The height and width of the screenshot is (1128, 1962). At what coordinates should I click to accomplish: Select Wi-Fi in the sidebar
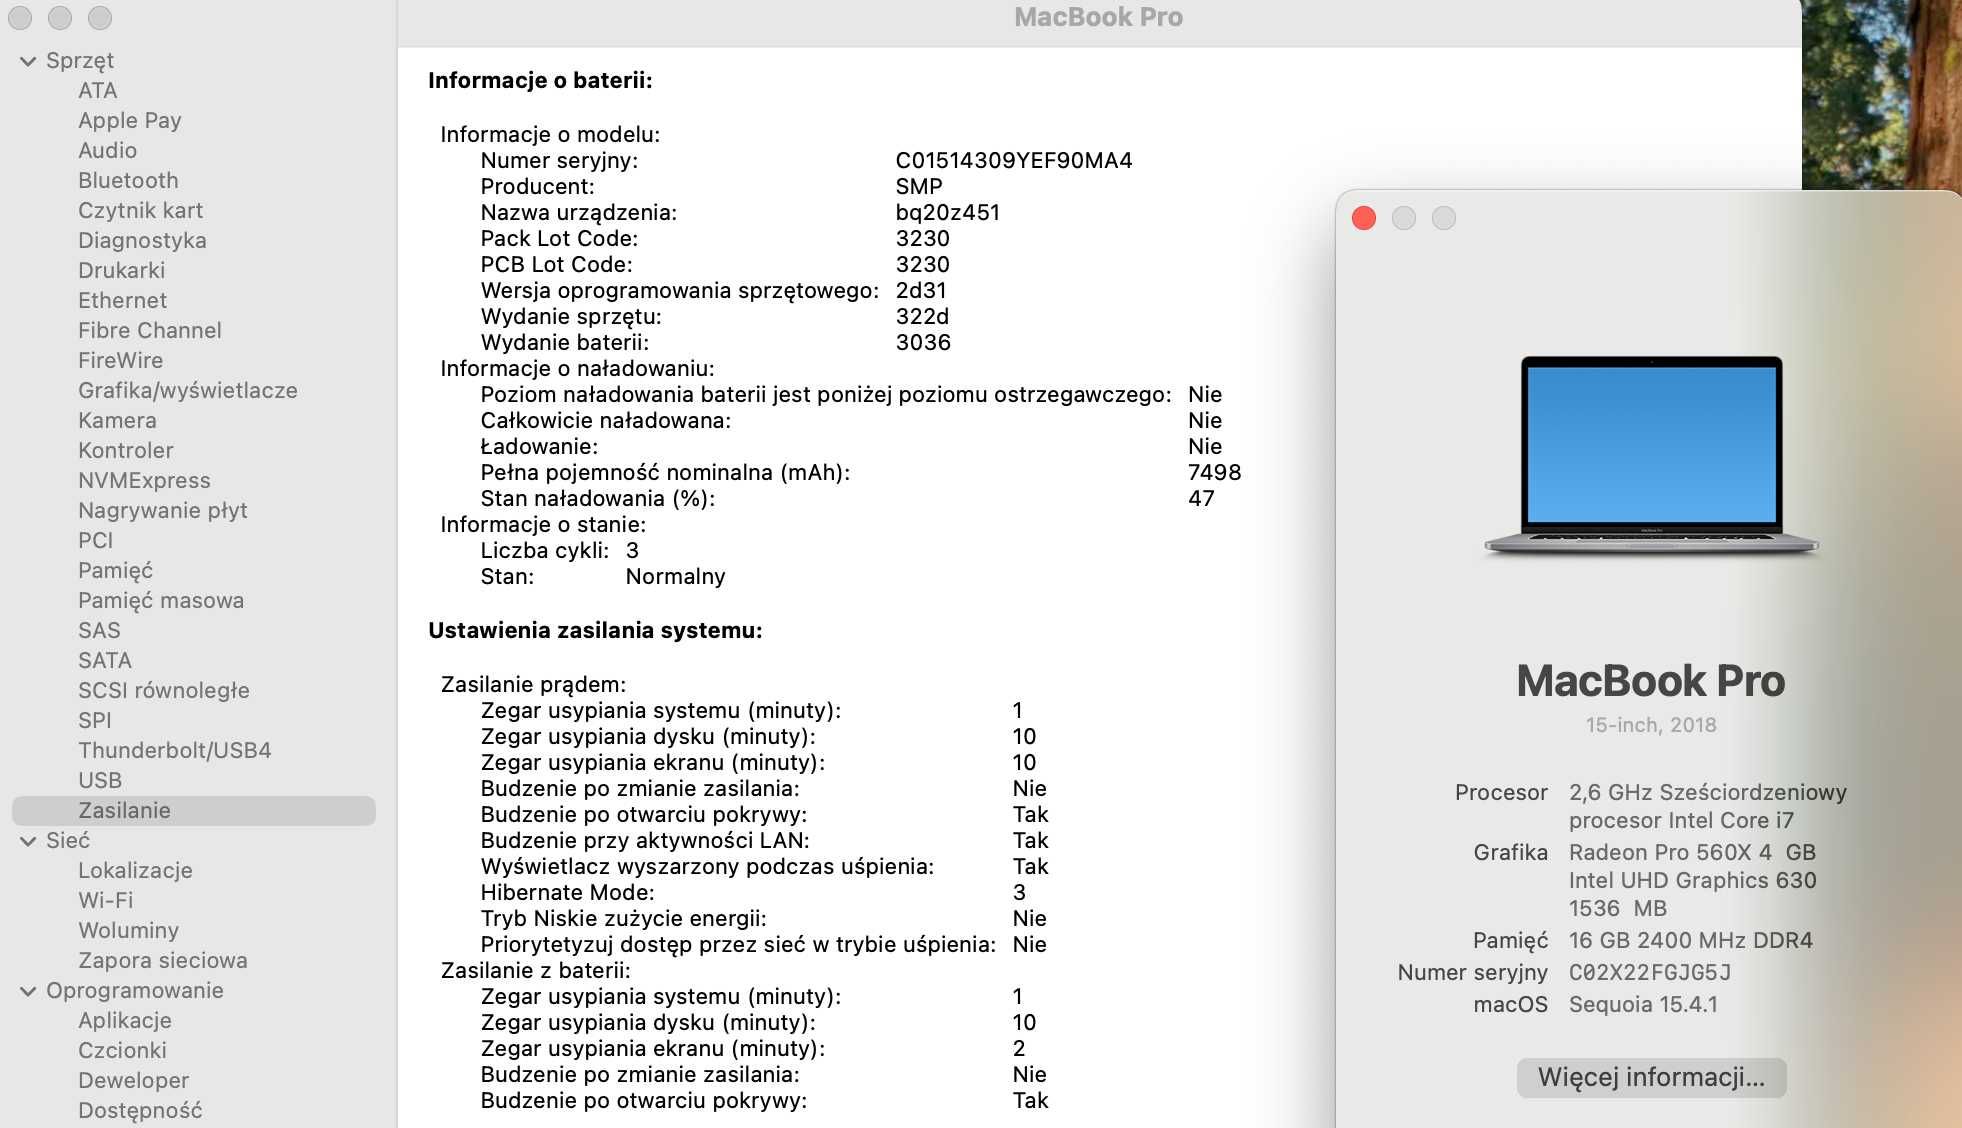coord(106,900)
